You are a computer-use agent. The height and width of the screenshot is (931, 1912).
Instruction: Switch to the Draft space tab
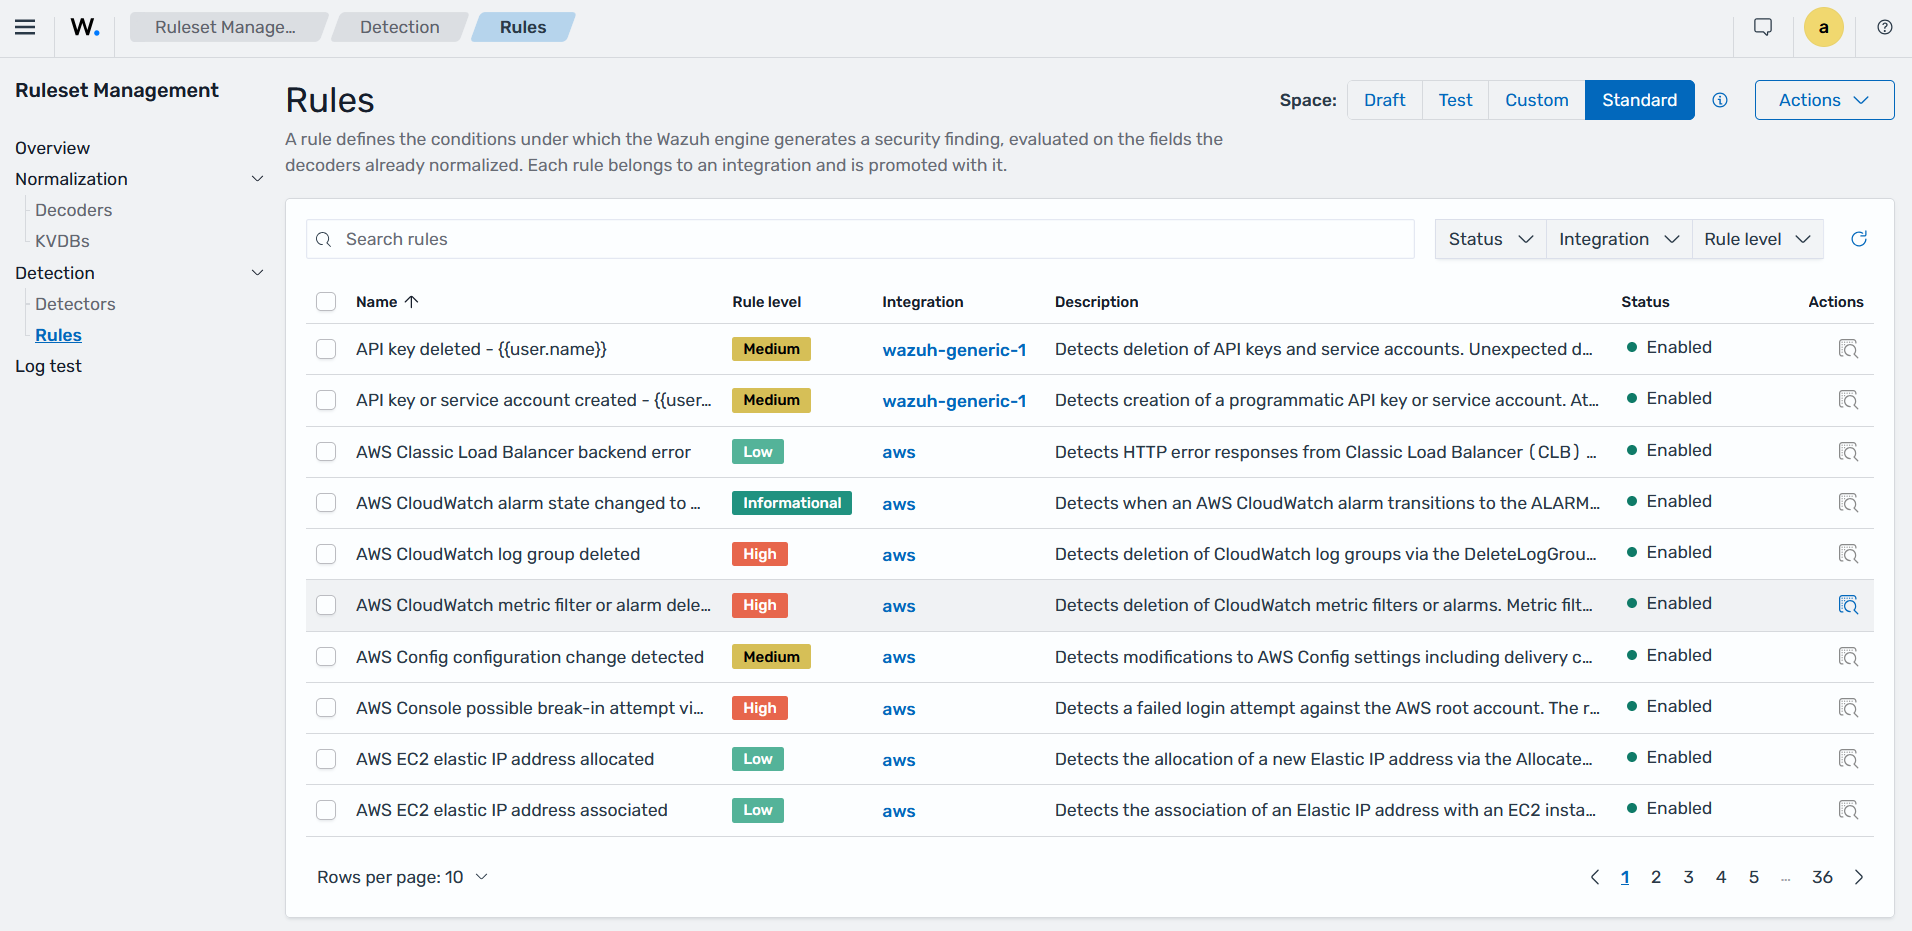point(1384,100)
